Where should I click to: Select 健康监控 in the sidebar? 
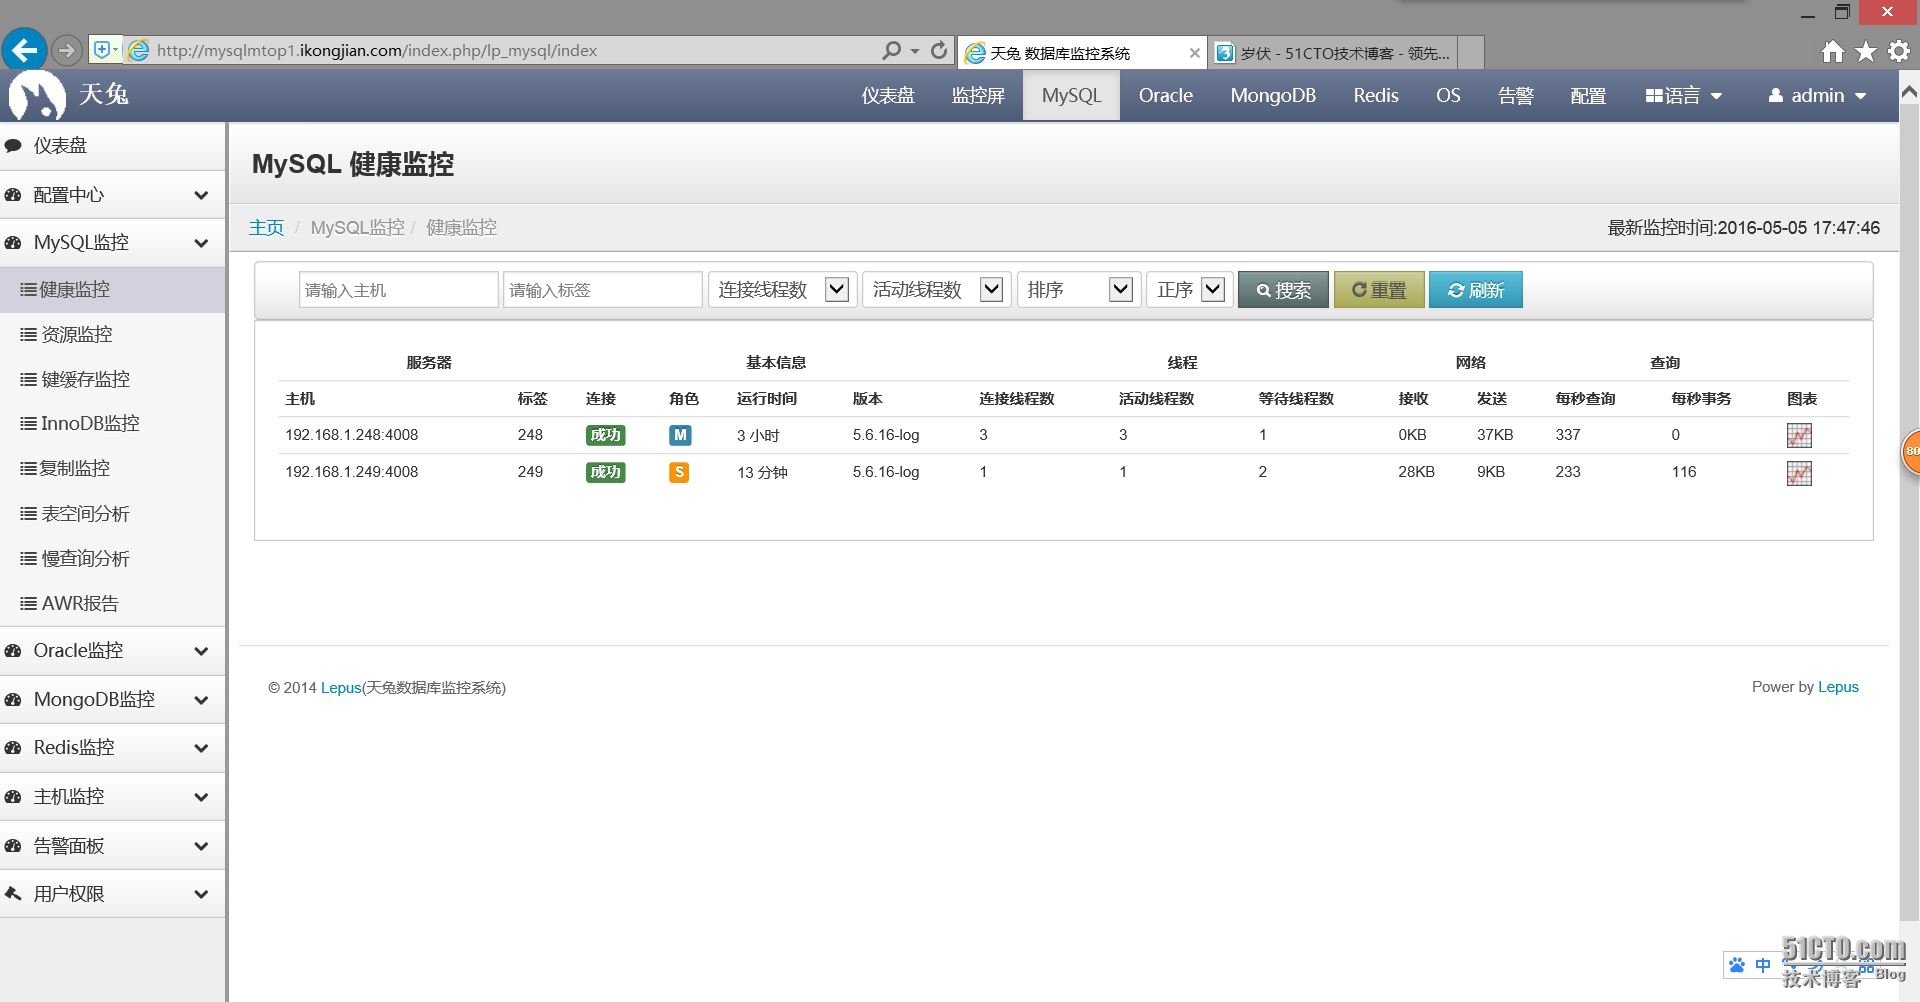112,290
